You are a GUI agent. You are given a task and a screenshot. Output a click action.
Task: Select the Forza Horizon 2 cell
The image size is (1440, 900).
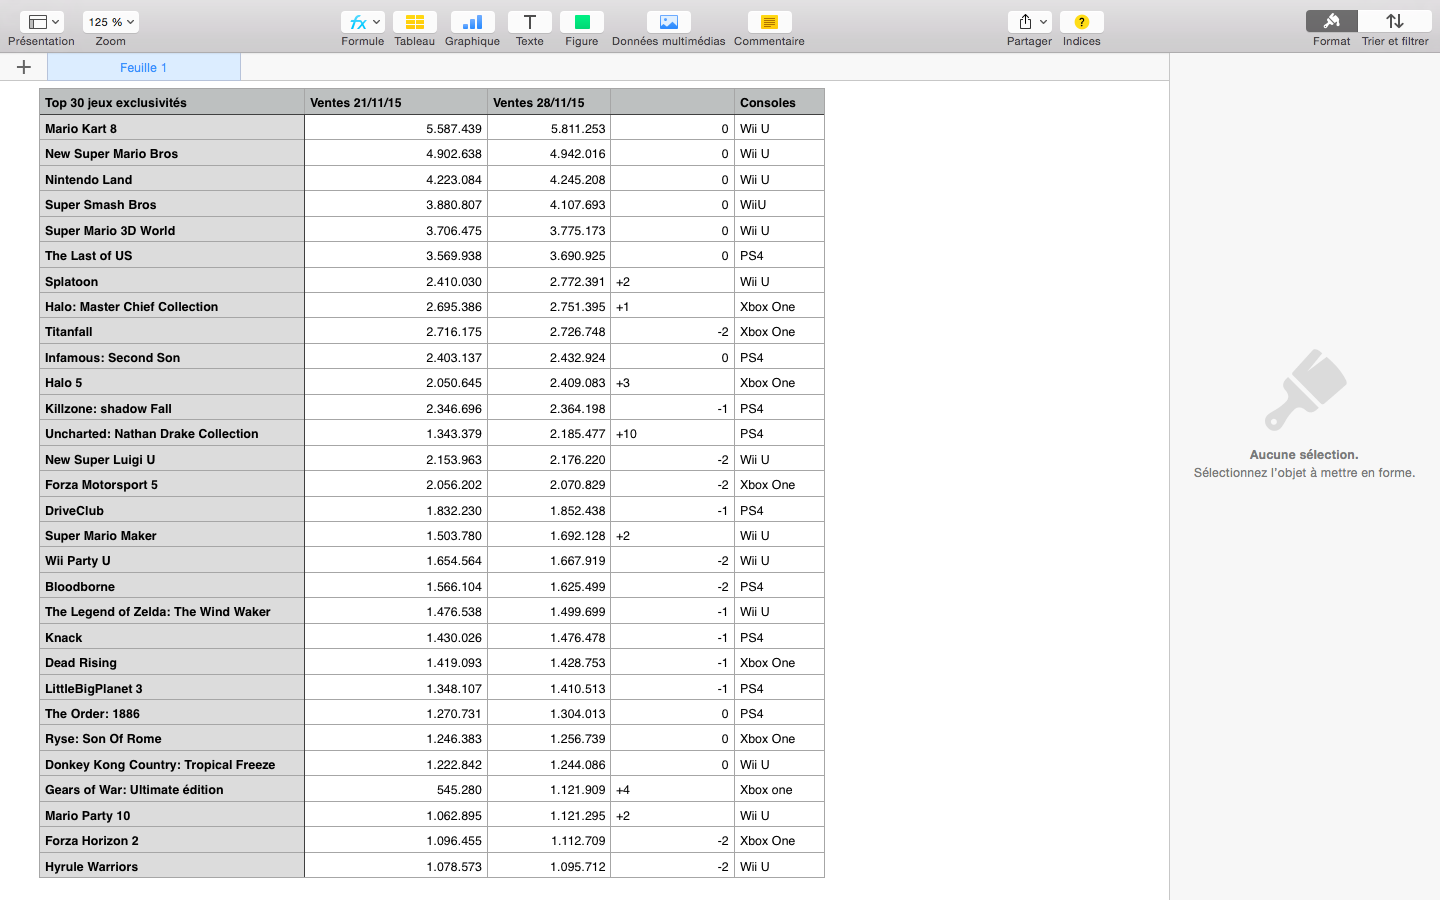[172, 841]
